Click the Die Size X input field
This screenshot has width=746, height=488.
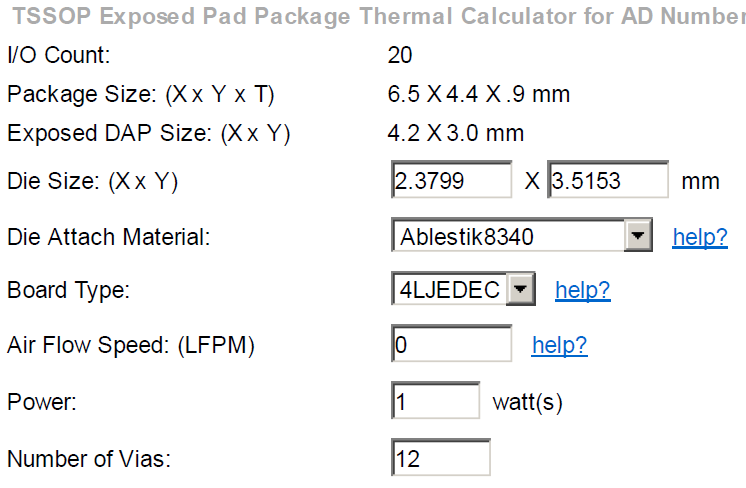(x=452, y=179)
